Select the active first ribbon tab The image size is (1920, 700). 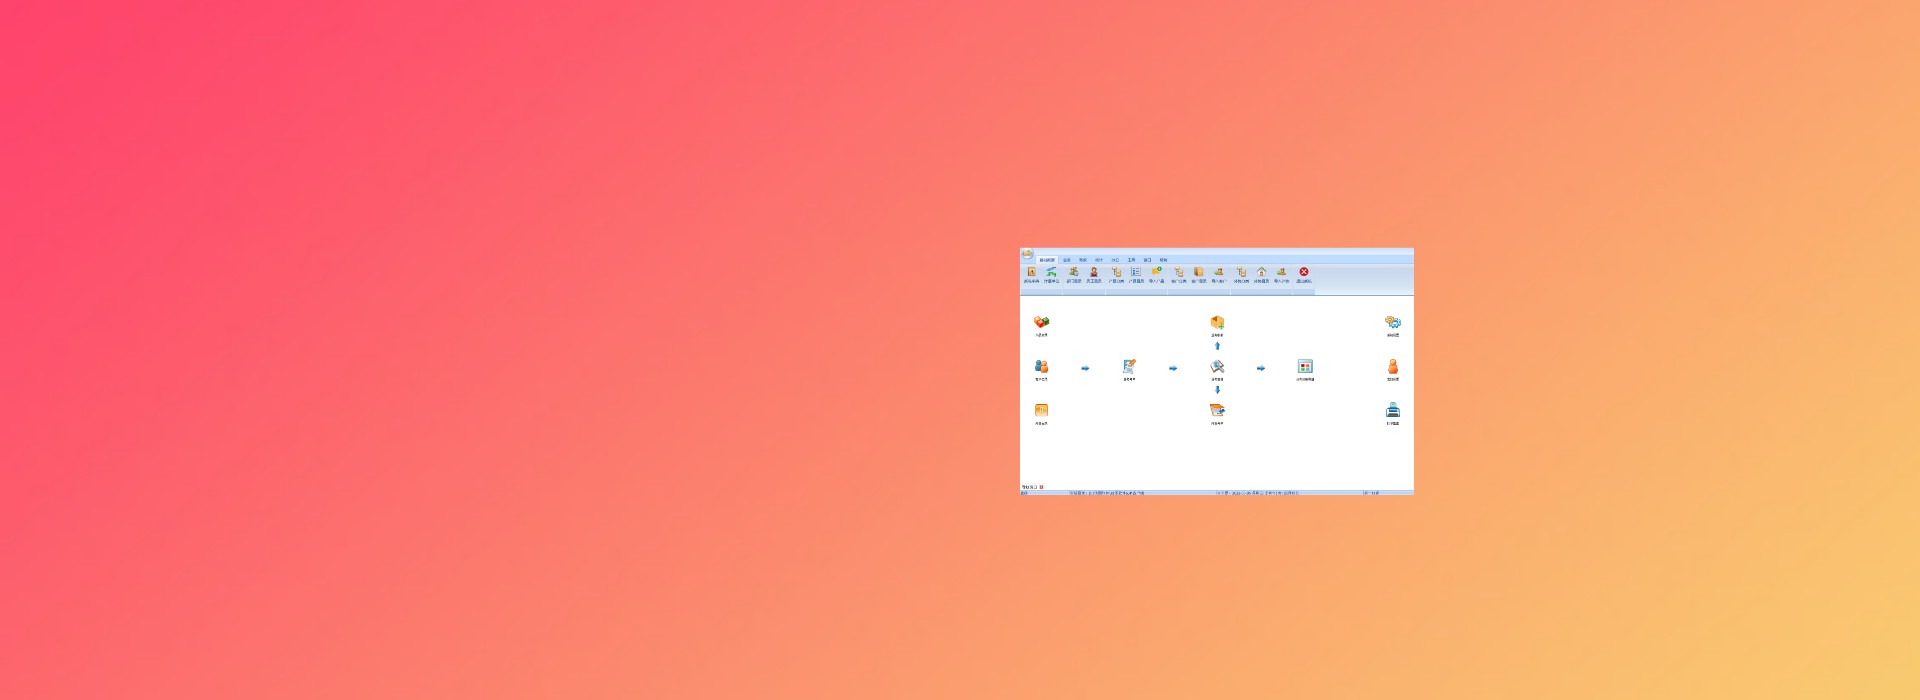point(1047,260)
